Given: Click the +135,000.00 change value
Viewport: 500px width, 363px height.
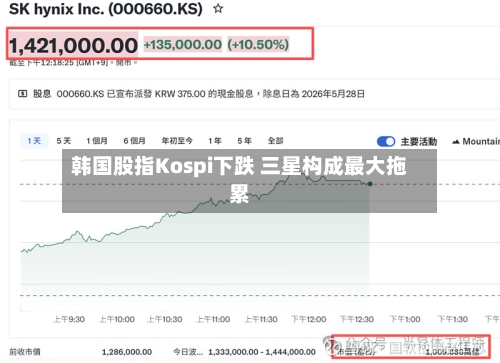Looking at the screenshot, I should tap(183, 45).
